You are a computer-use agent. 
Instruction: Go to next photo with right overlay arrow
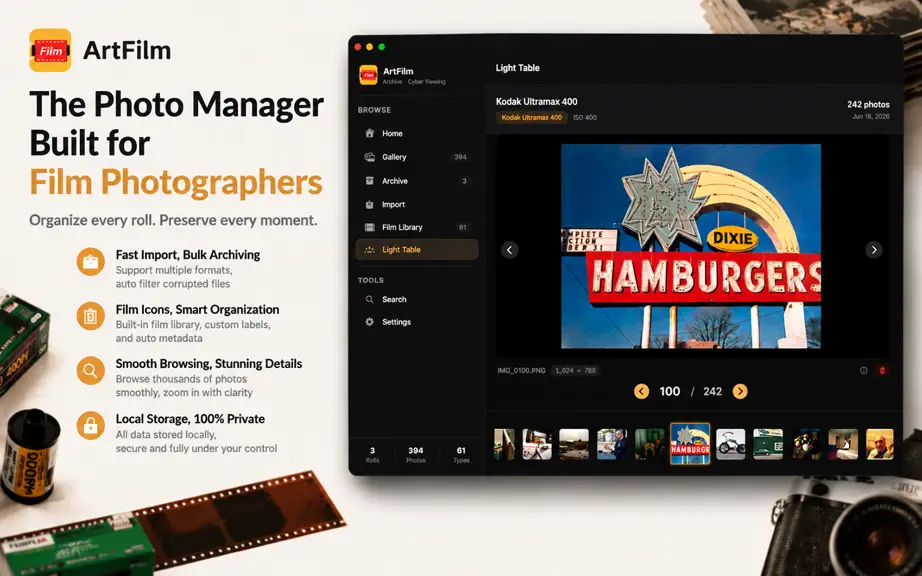(x=874, y=250)
